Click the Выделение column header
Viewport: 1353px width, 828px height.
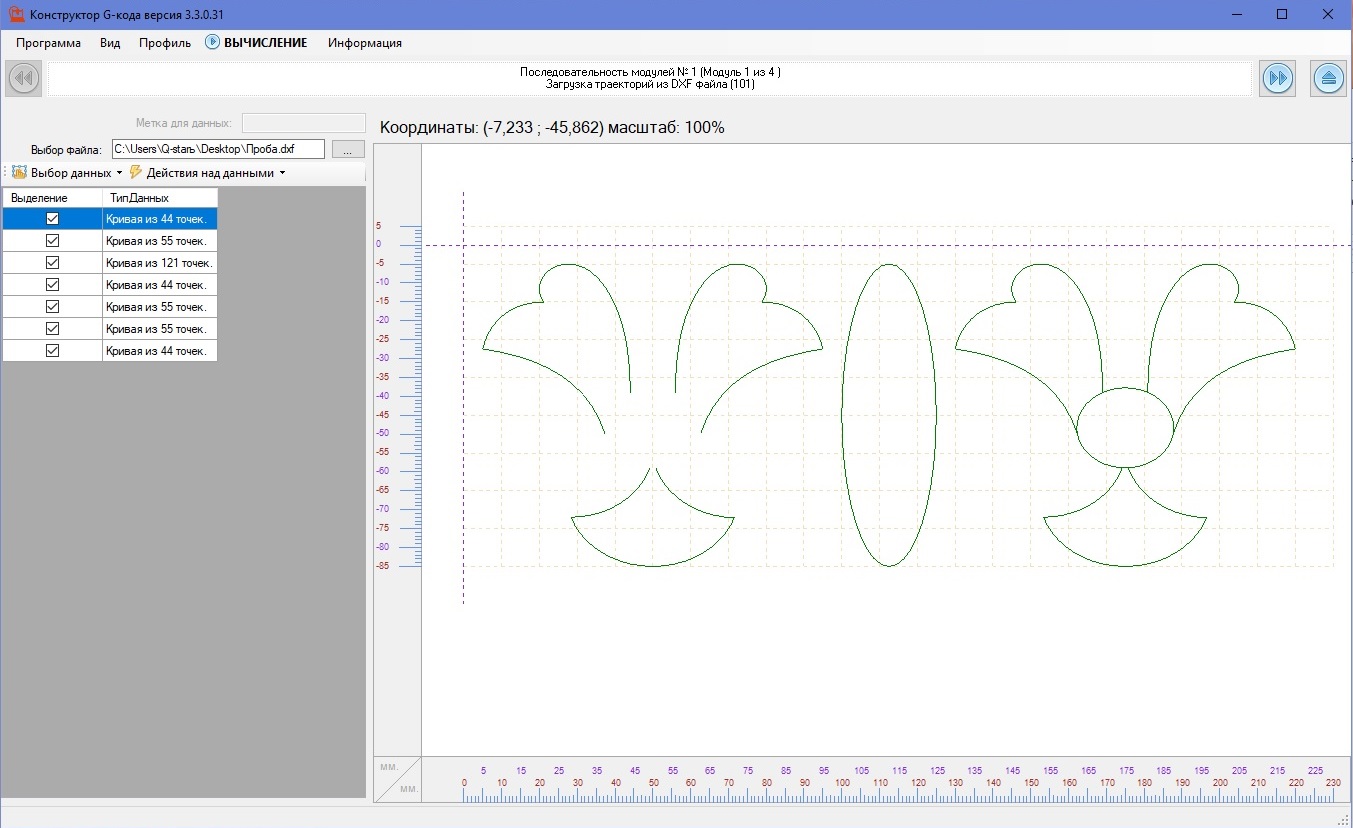(52, 198)
